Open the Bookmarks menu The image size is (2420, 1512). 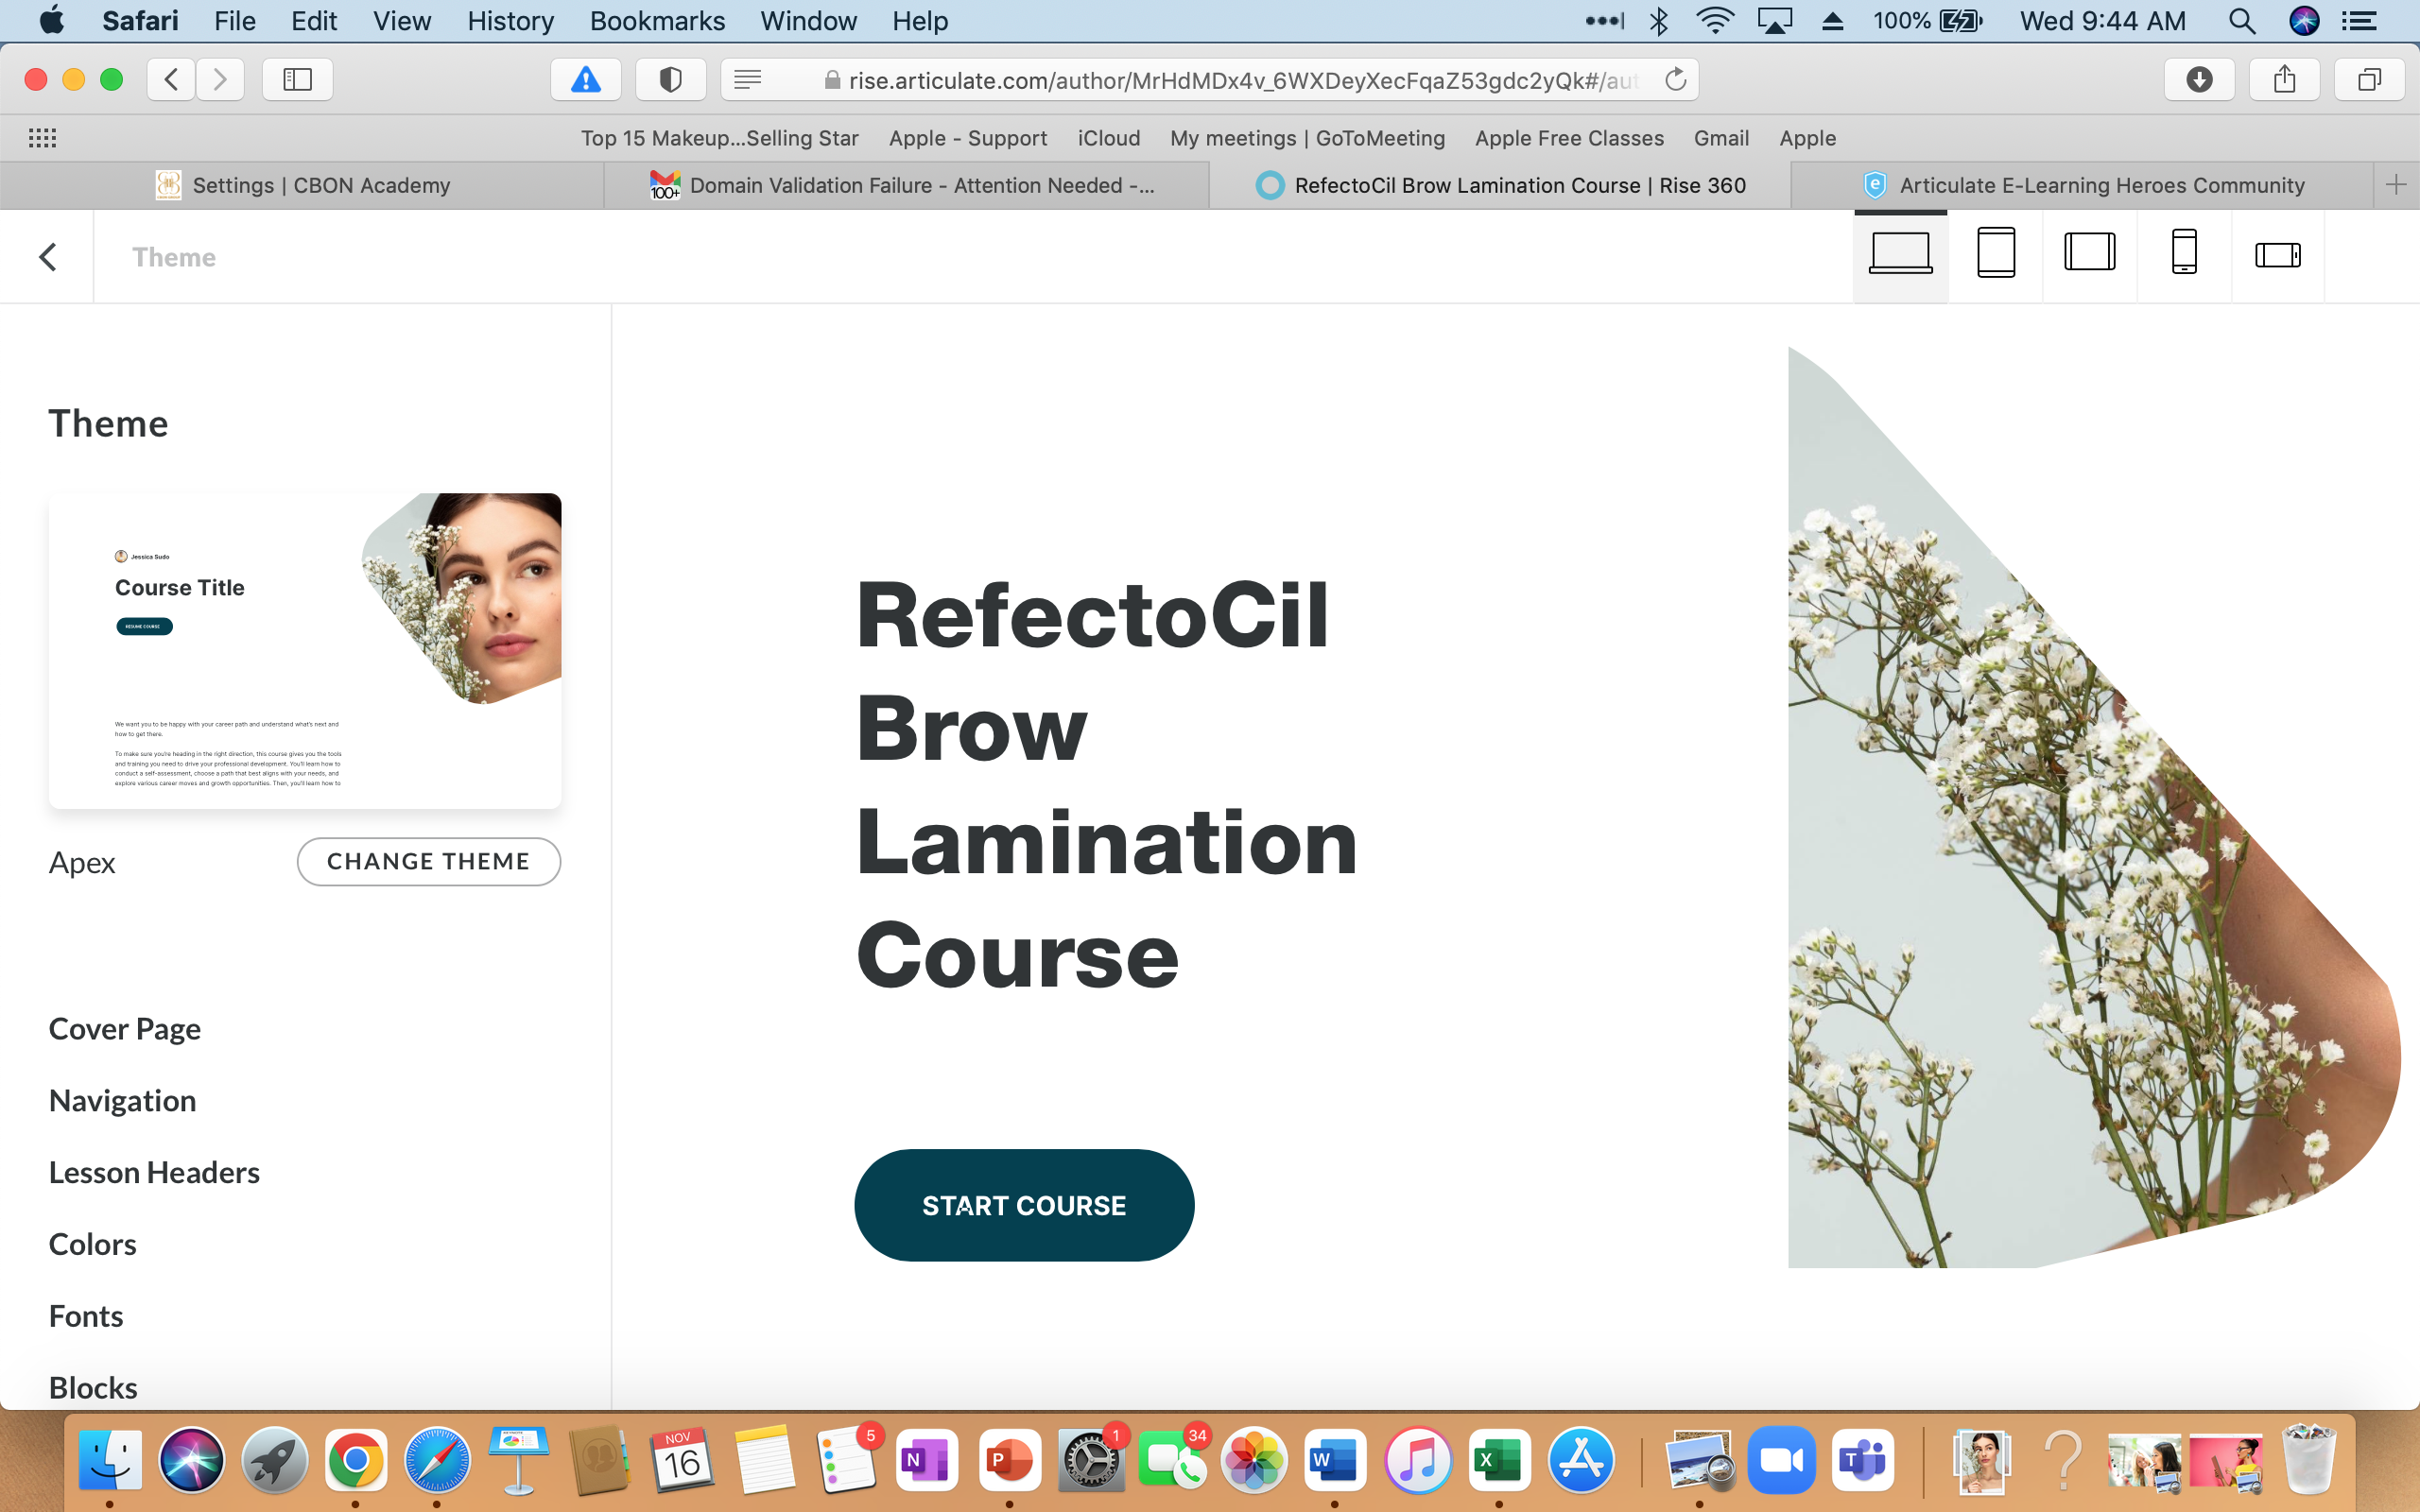coord(657,21)
